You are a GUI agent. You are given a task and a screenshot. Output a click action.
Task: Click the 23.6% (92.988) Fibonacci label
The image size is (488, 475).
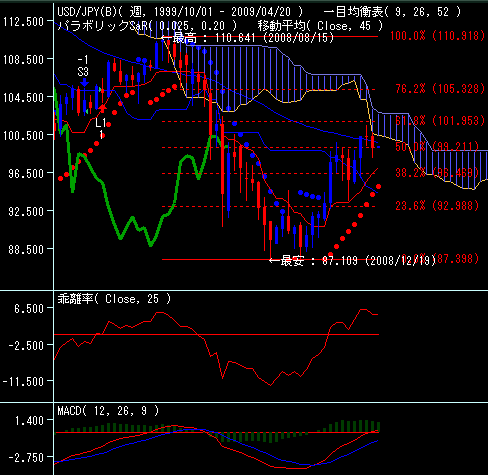pyautogui.click(x=437, y=206)
